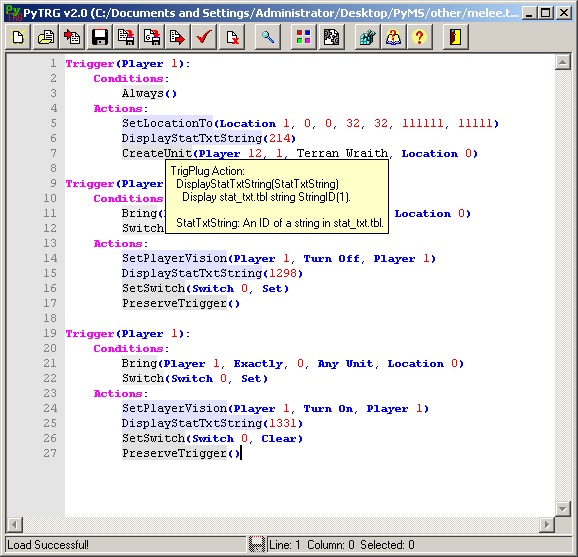Click the DisplayStatTxtString(214) action text
Viewport: 578px width, 557px height.
209,138
